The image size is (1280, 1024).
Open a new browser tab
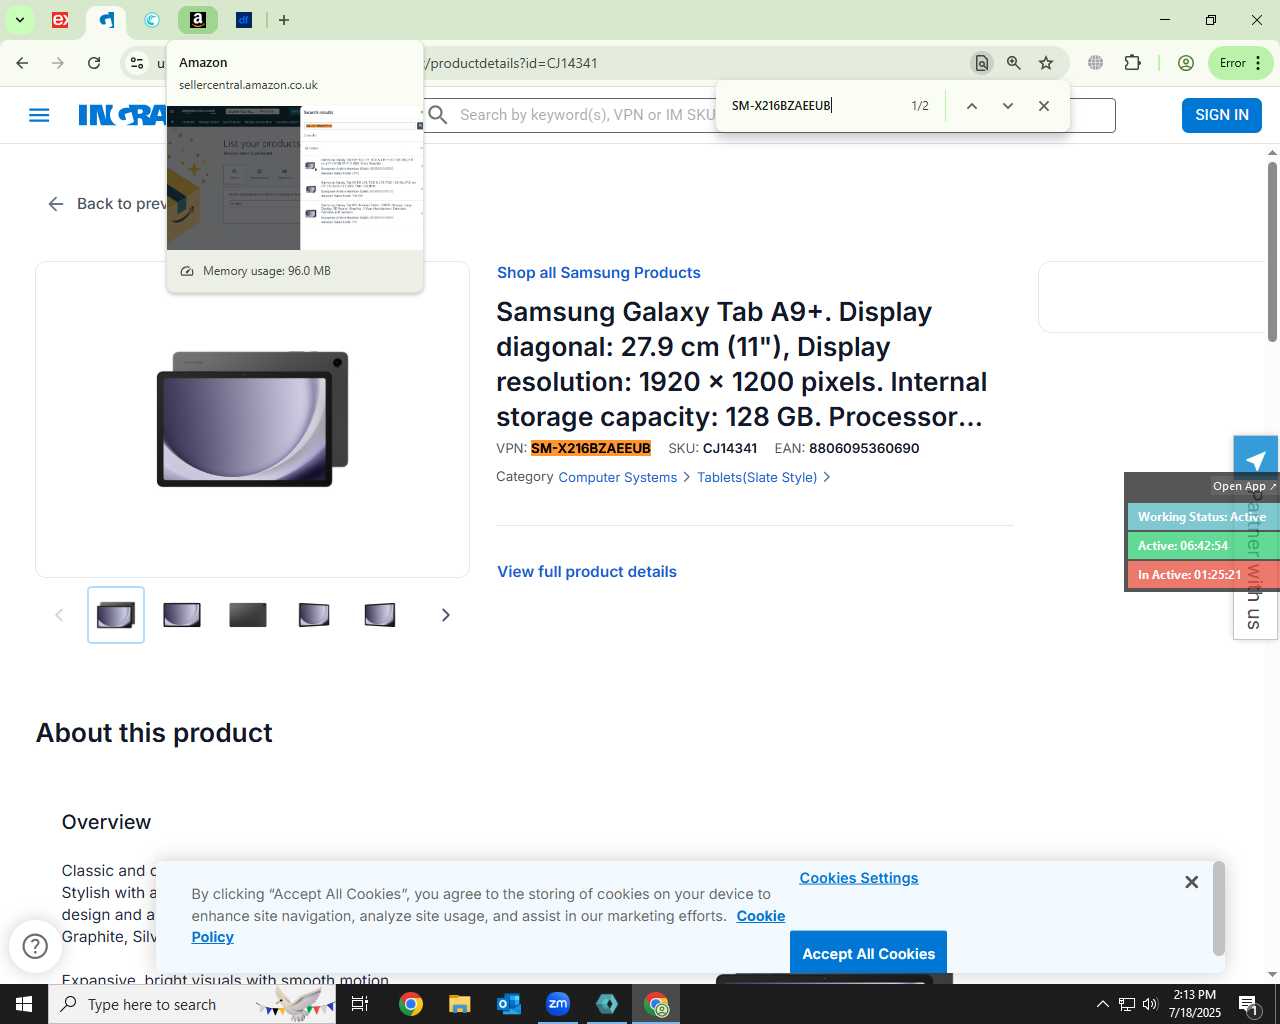(x=284, y=20)
